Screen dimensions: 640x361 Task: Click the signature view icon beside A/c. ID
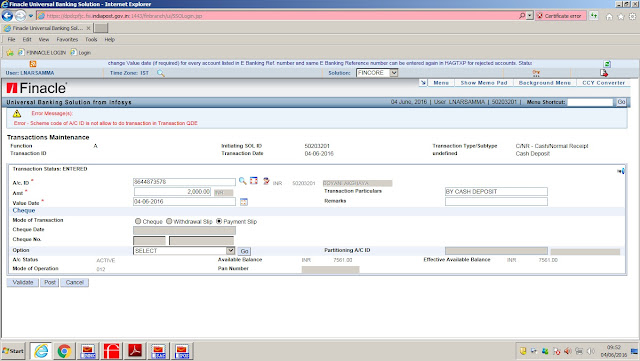coord(266,180)
